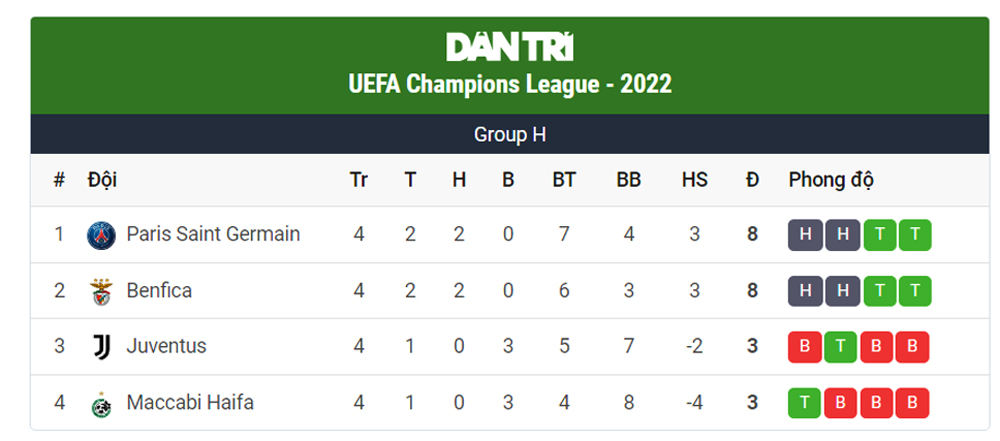Click the Phong độ column header
This screenshot has height=441, width=1000.
click(831, 181)
